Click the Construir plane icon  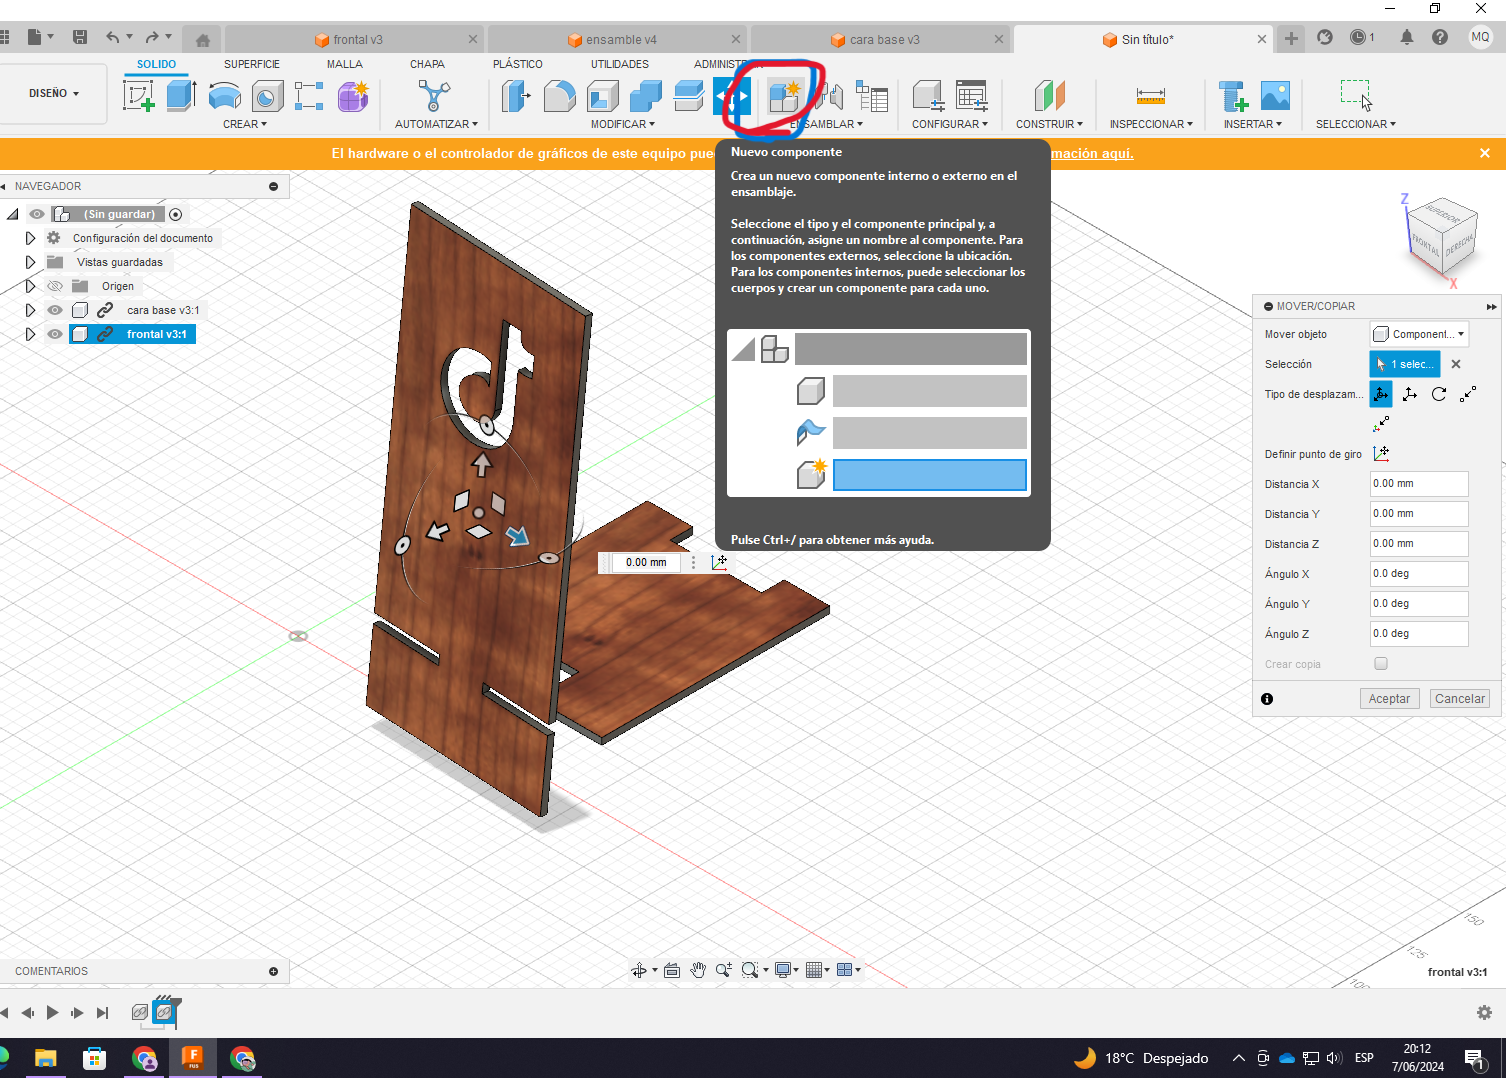(x=1049, y=96)
